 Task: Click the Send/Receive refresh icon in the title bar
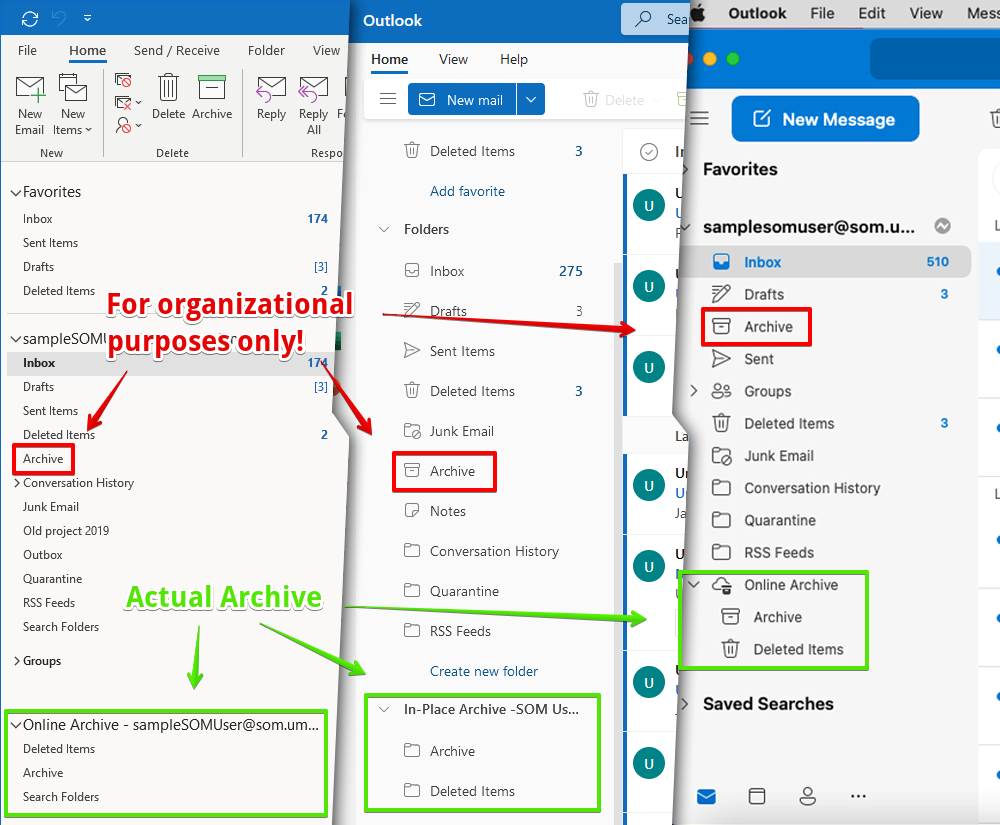pyautogui.click(x=30, y=18)
